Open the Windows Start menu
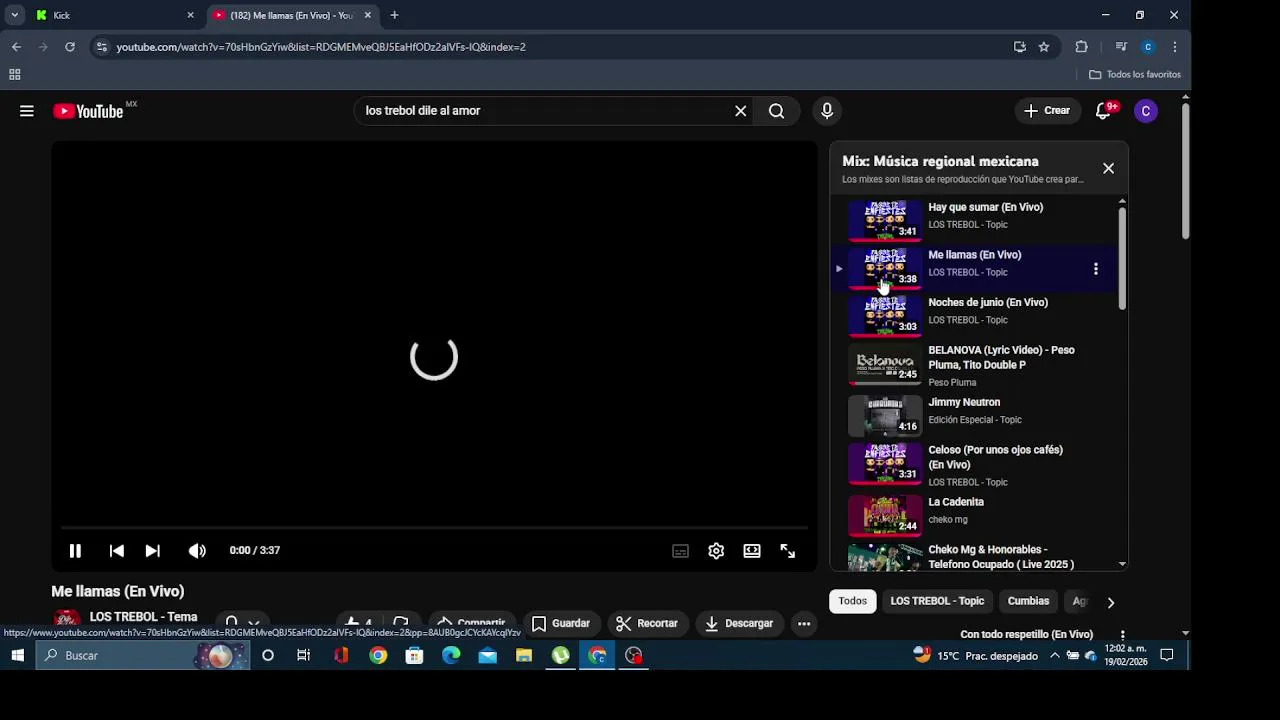The height and width of the screenshot is (720, 1280). click(17, 656)
